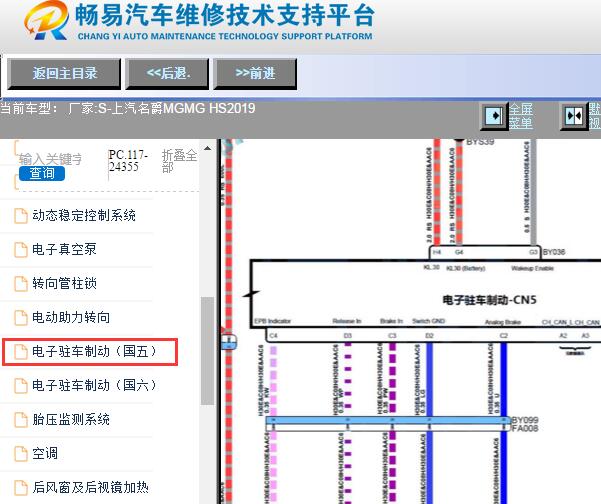Click the Chang Yi platform logo
The width and height of the screenshot is (601, 504).
tap(46, 20)
